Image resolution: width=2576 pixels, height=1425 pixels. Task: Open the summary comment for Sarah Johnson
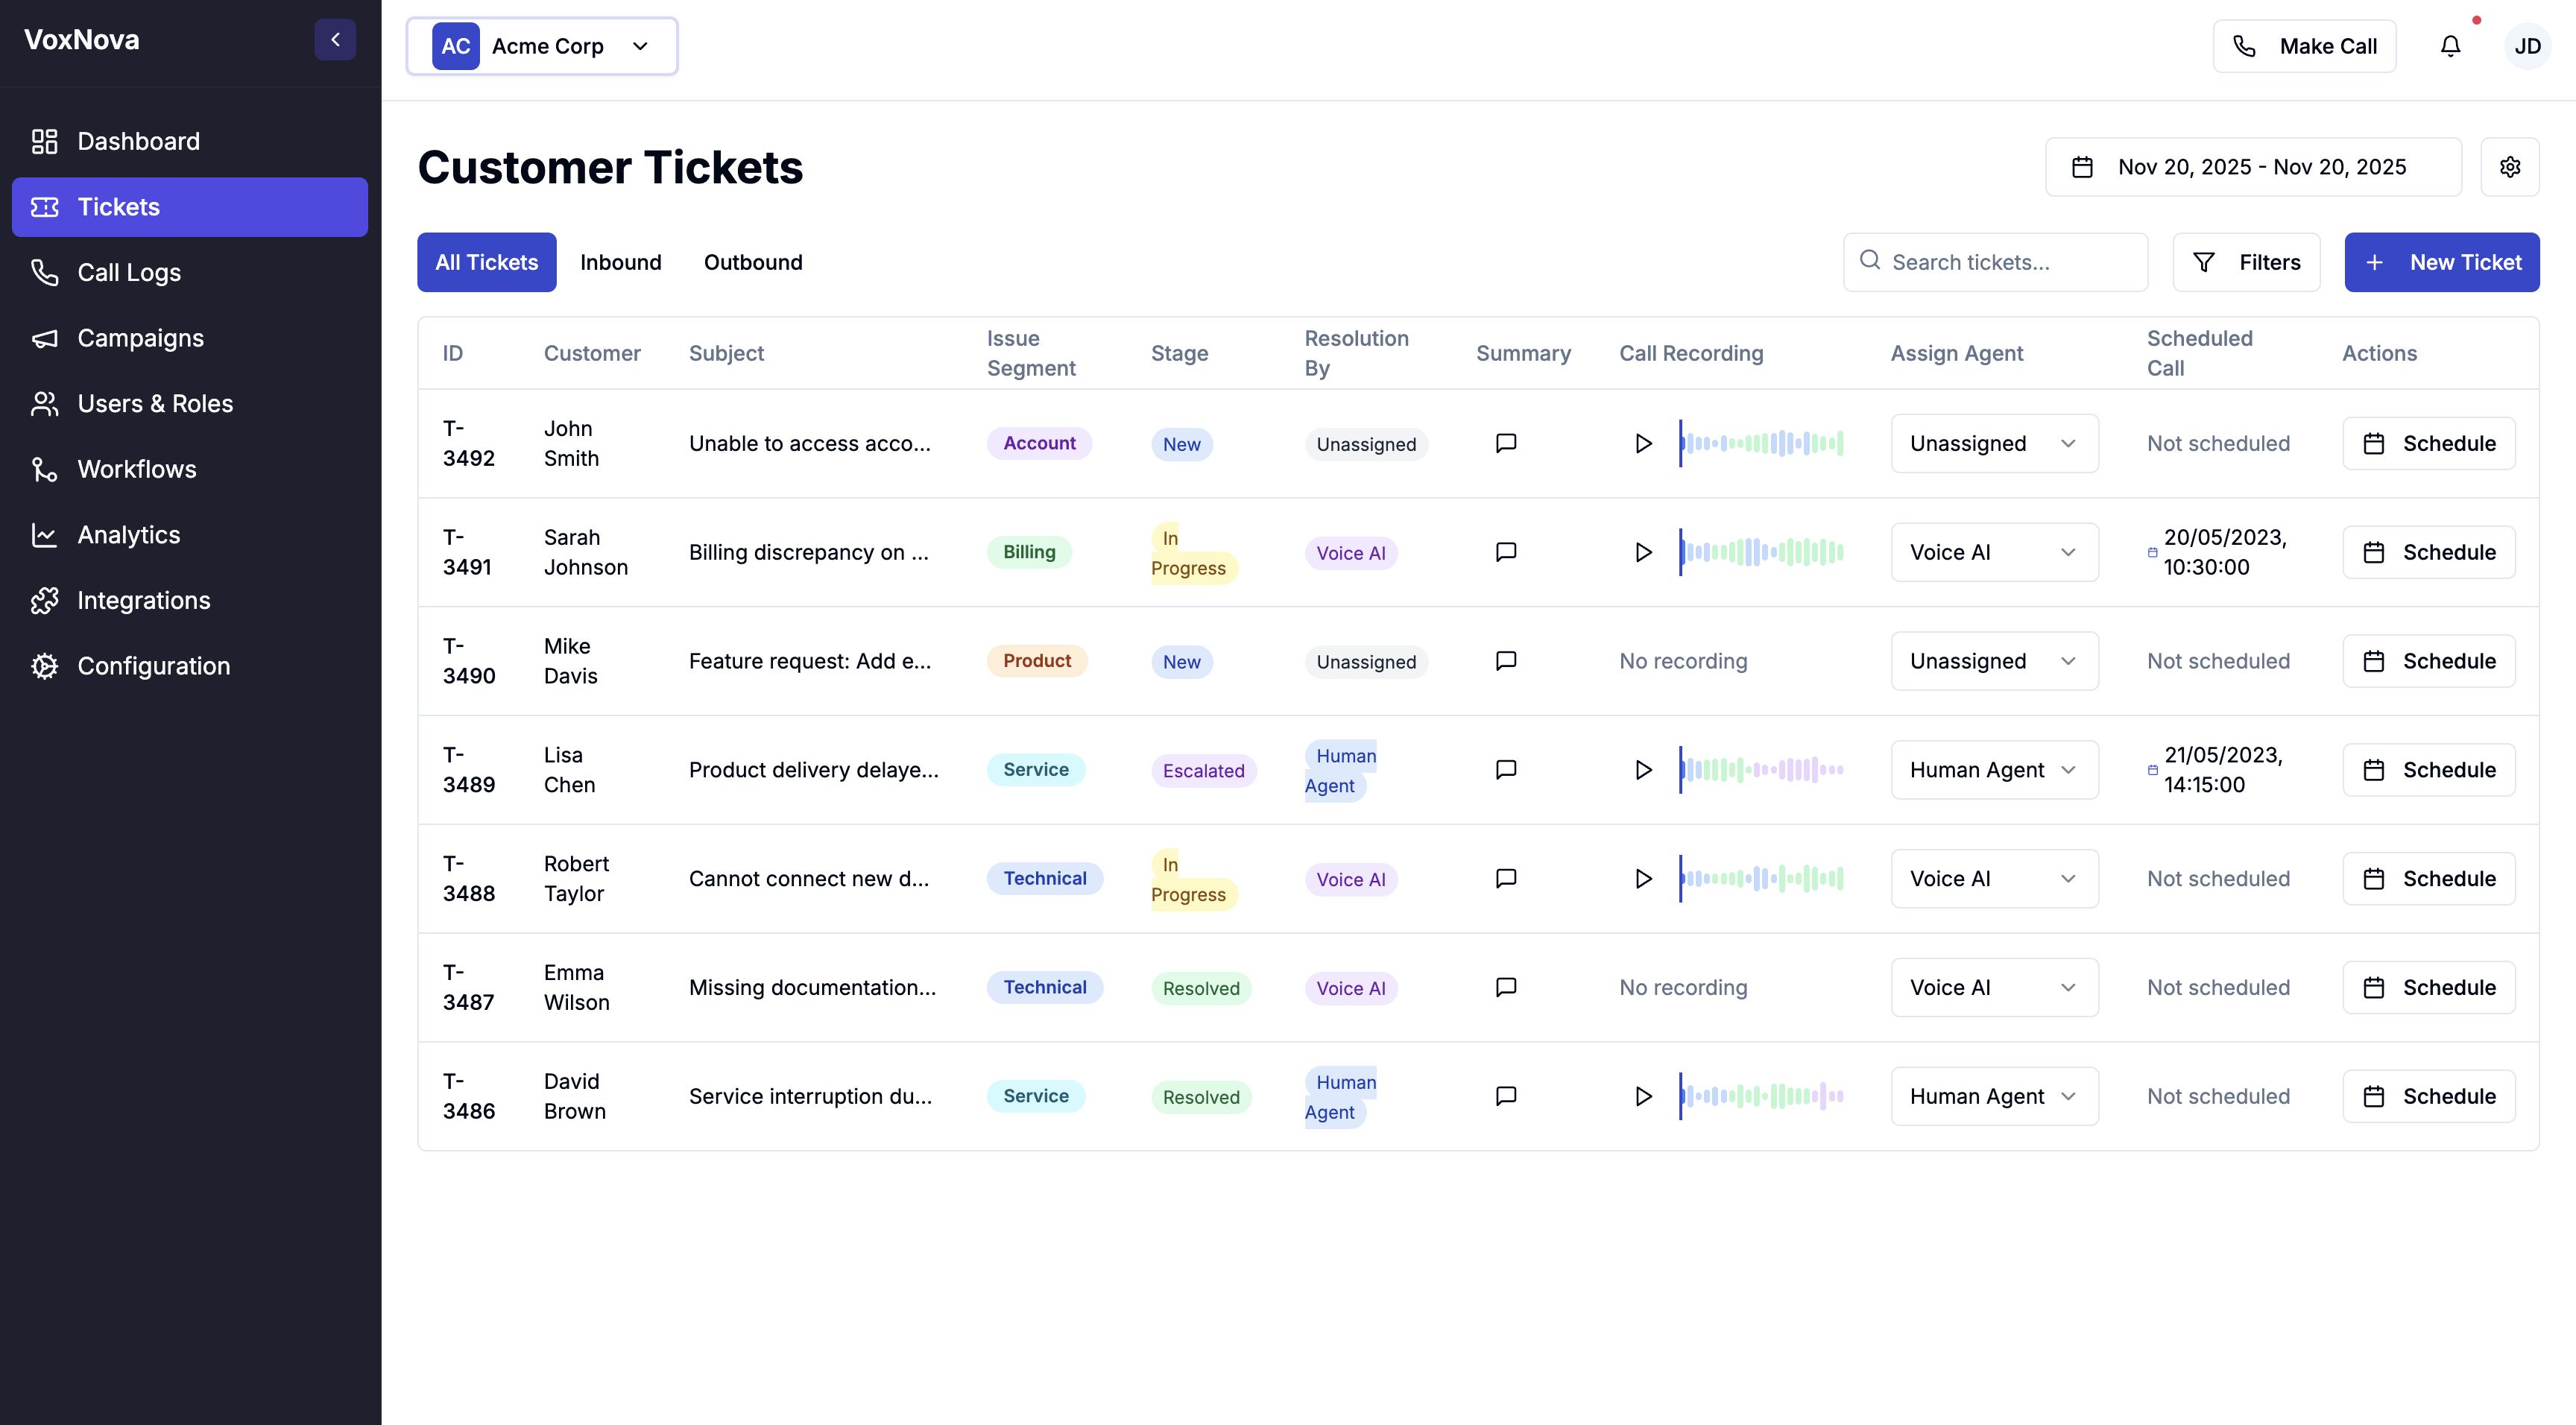[x=1506, y=551]
